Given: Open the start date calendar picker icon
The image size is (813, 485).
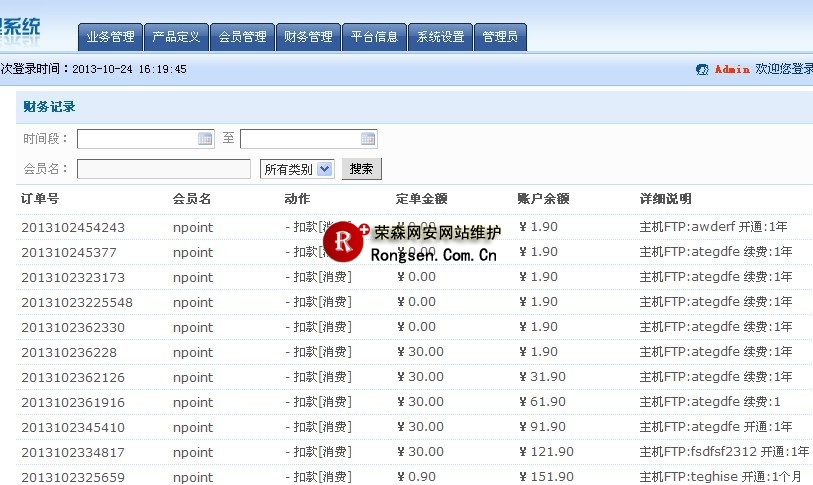Looking at the screenshot, I should pos(205,139).
